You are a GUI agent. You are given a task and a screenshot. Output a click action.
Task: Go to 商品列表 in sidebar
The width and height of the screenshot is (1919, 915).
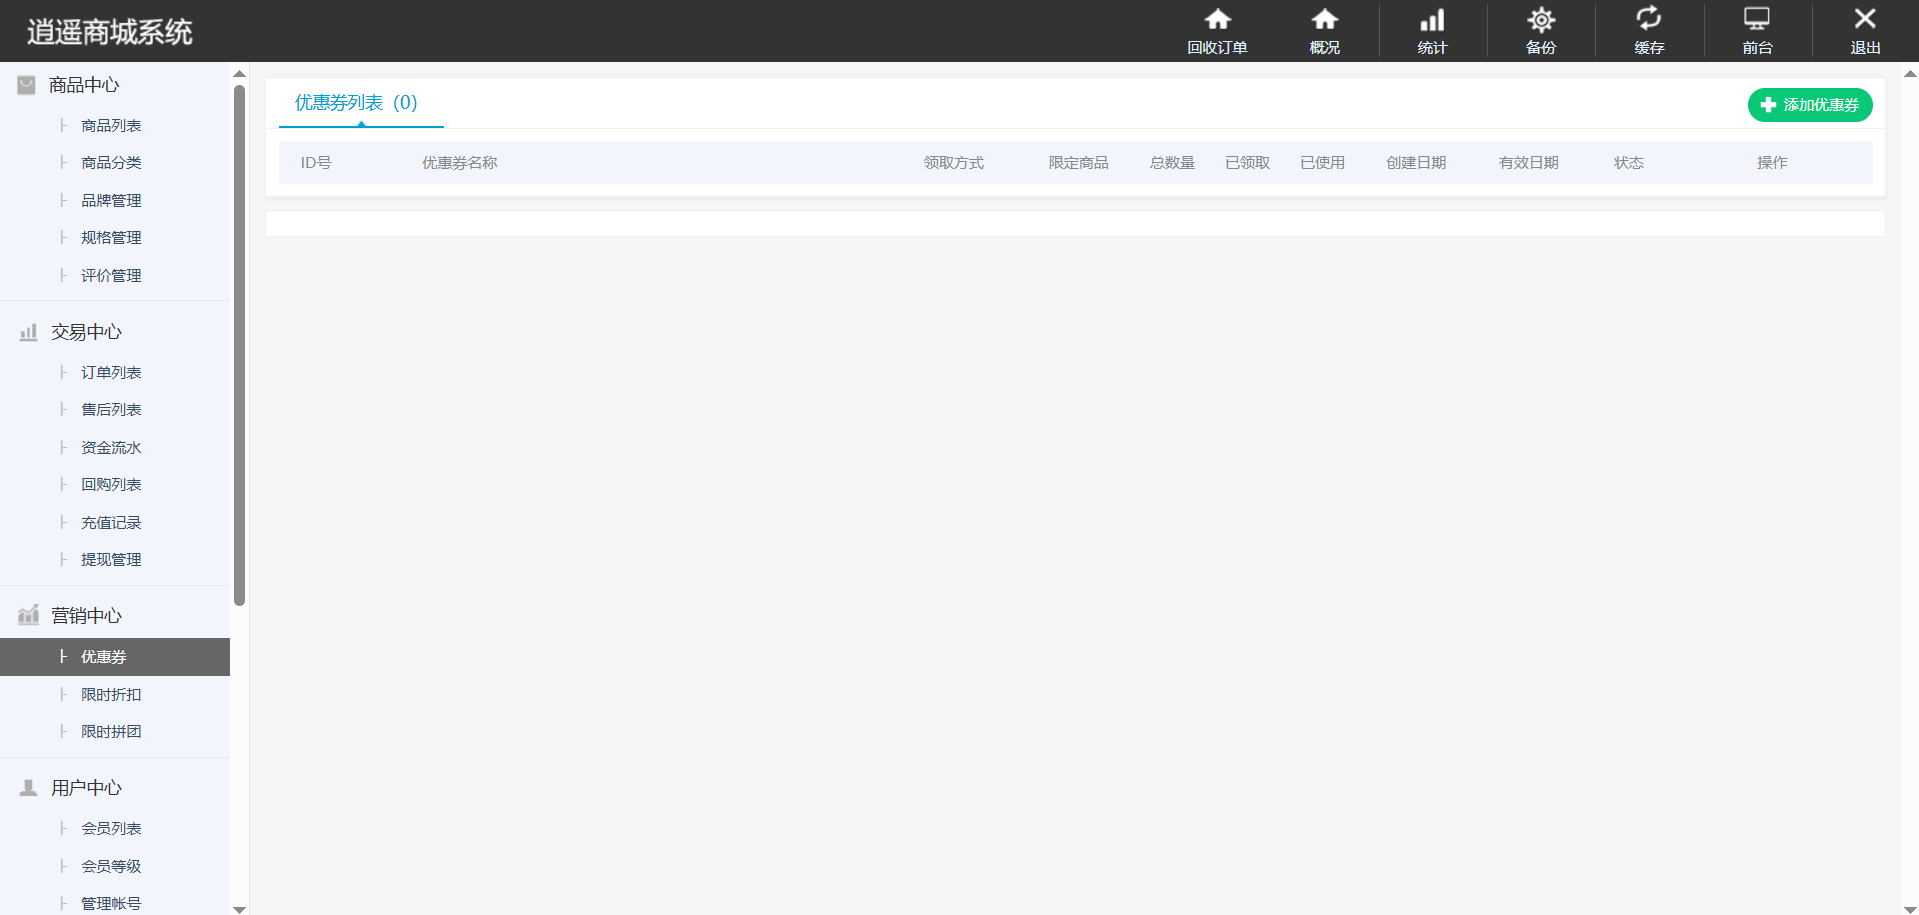pos(111,126)
